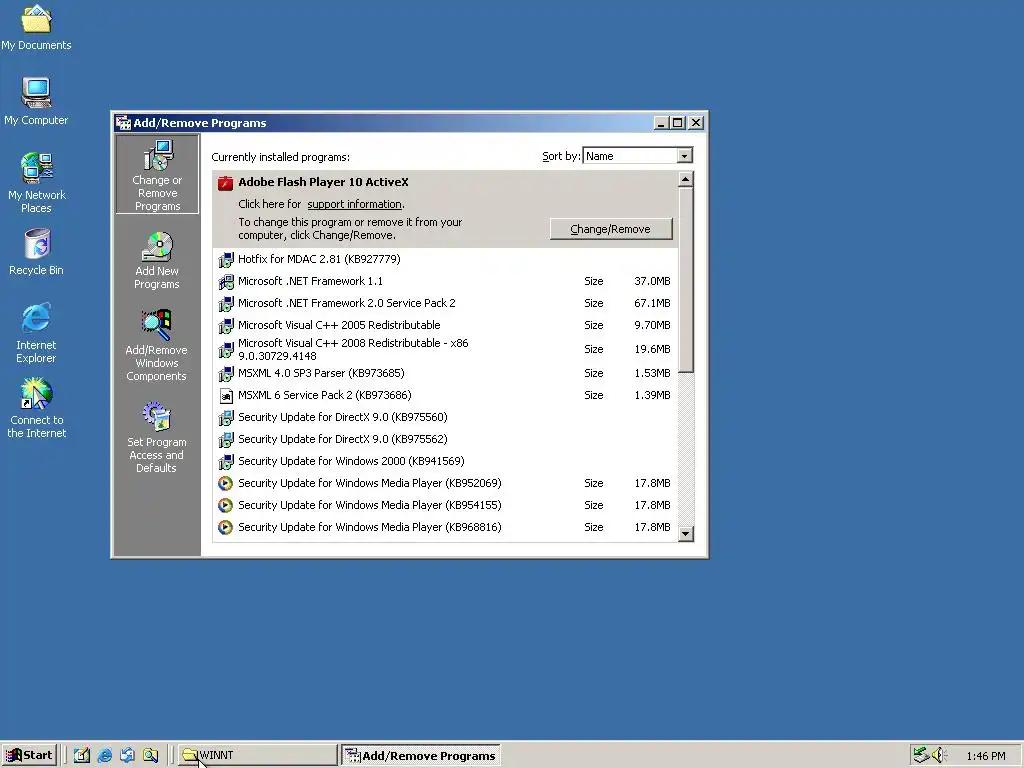Open the Add New Programs panel

click(x=157, y=261)
